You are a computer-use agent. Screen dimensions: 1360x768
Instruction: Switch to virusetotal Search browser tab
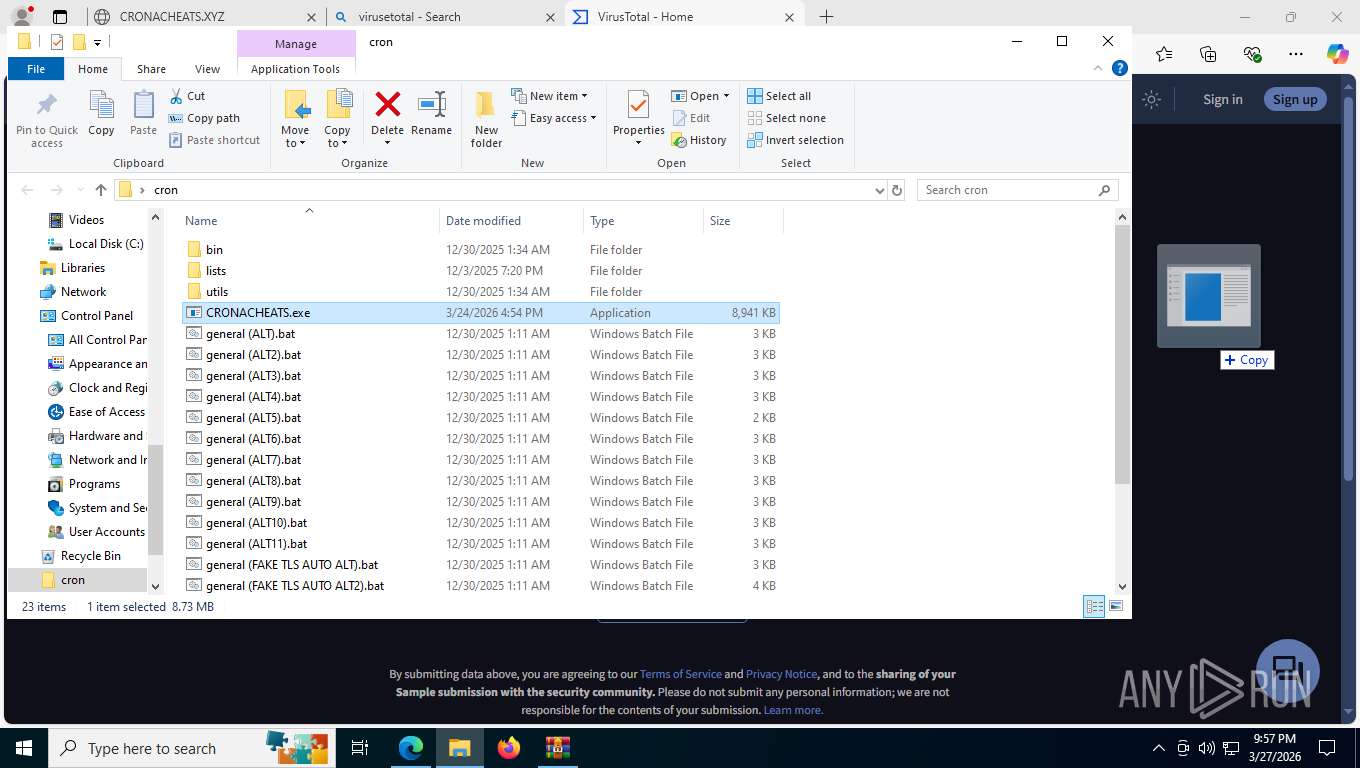444,17
